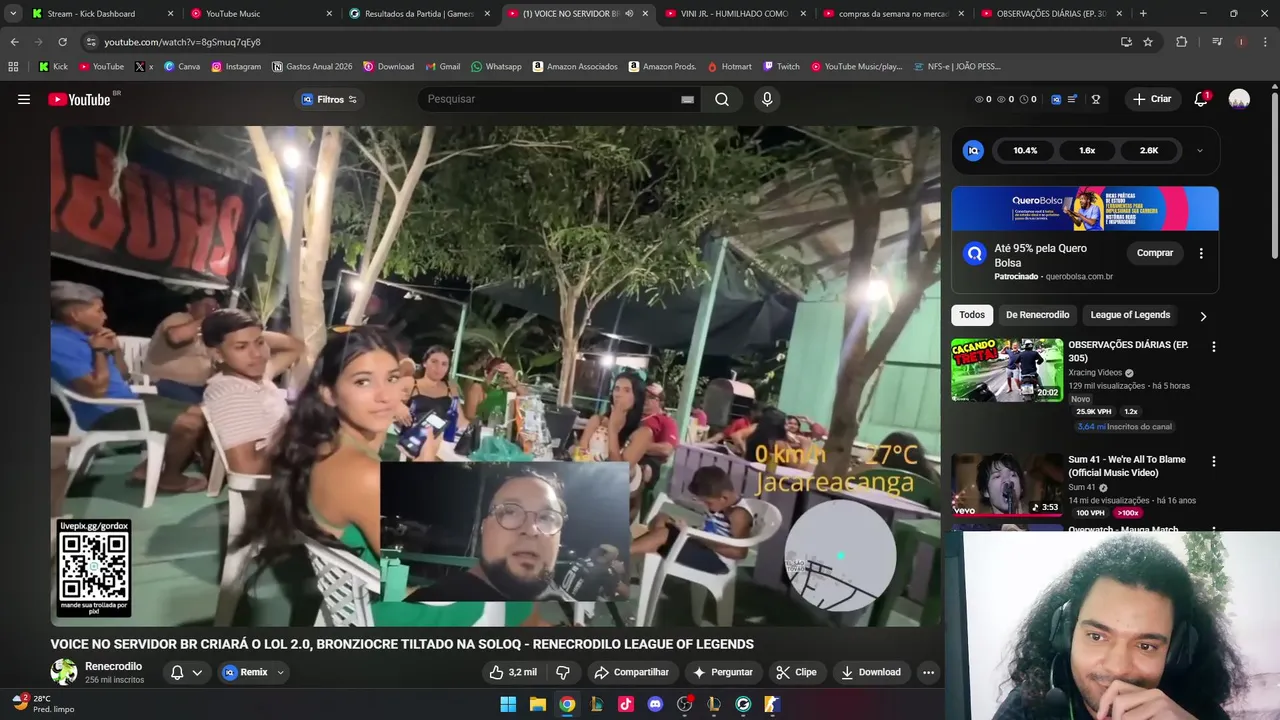Click the blue vidIQ logo in header

(1056, 99)
